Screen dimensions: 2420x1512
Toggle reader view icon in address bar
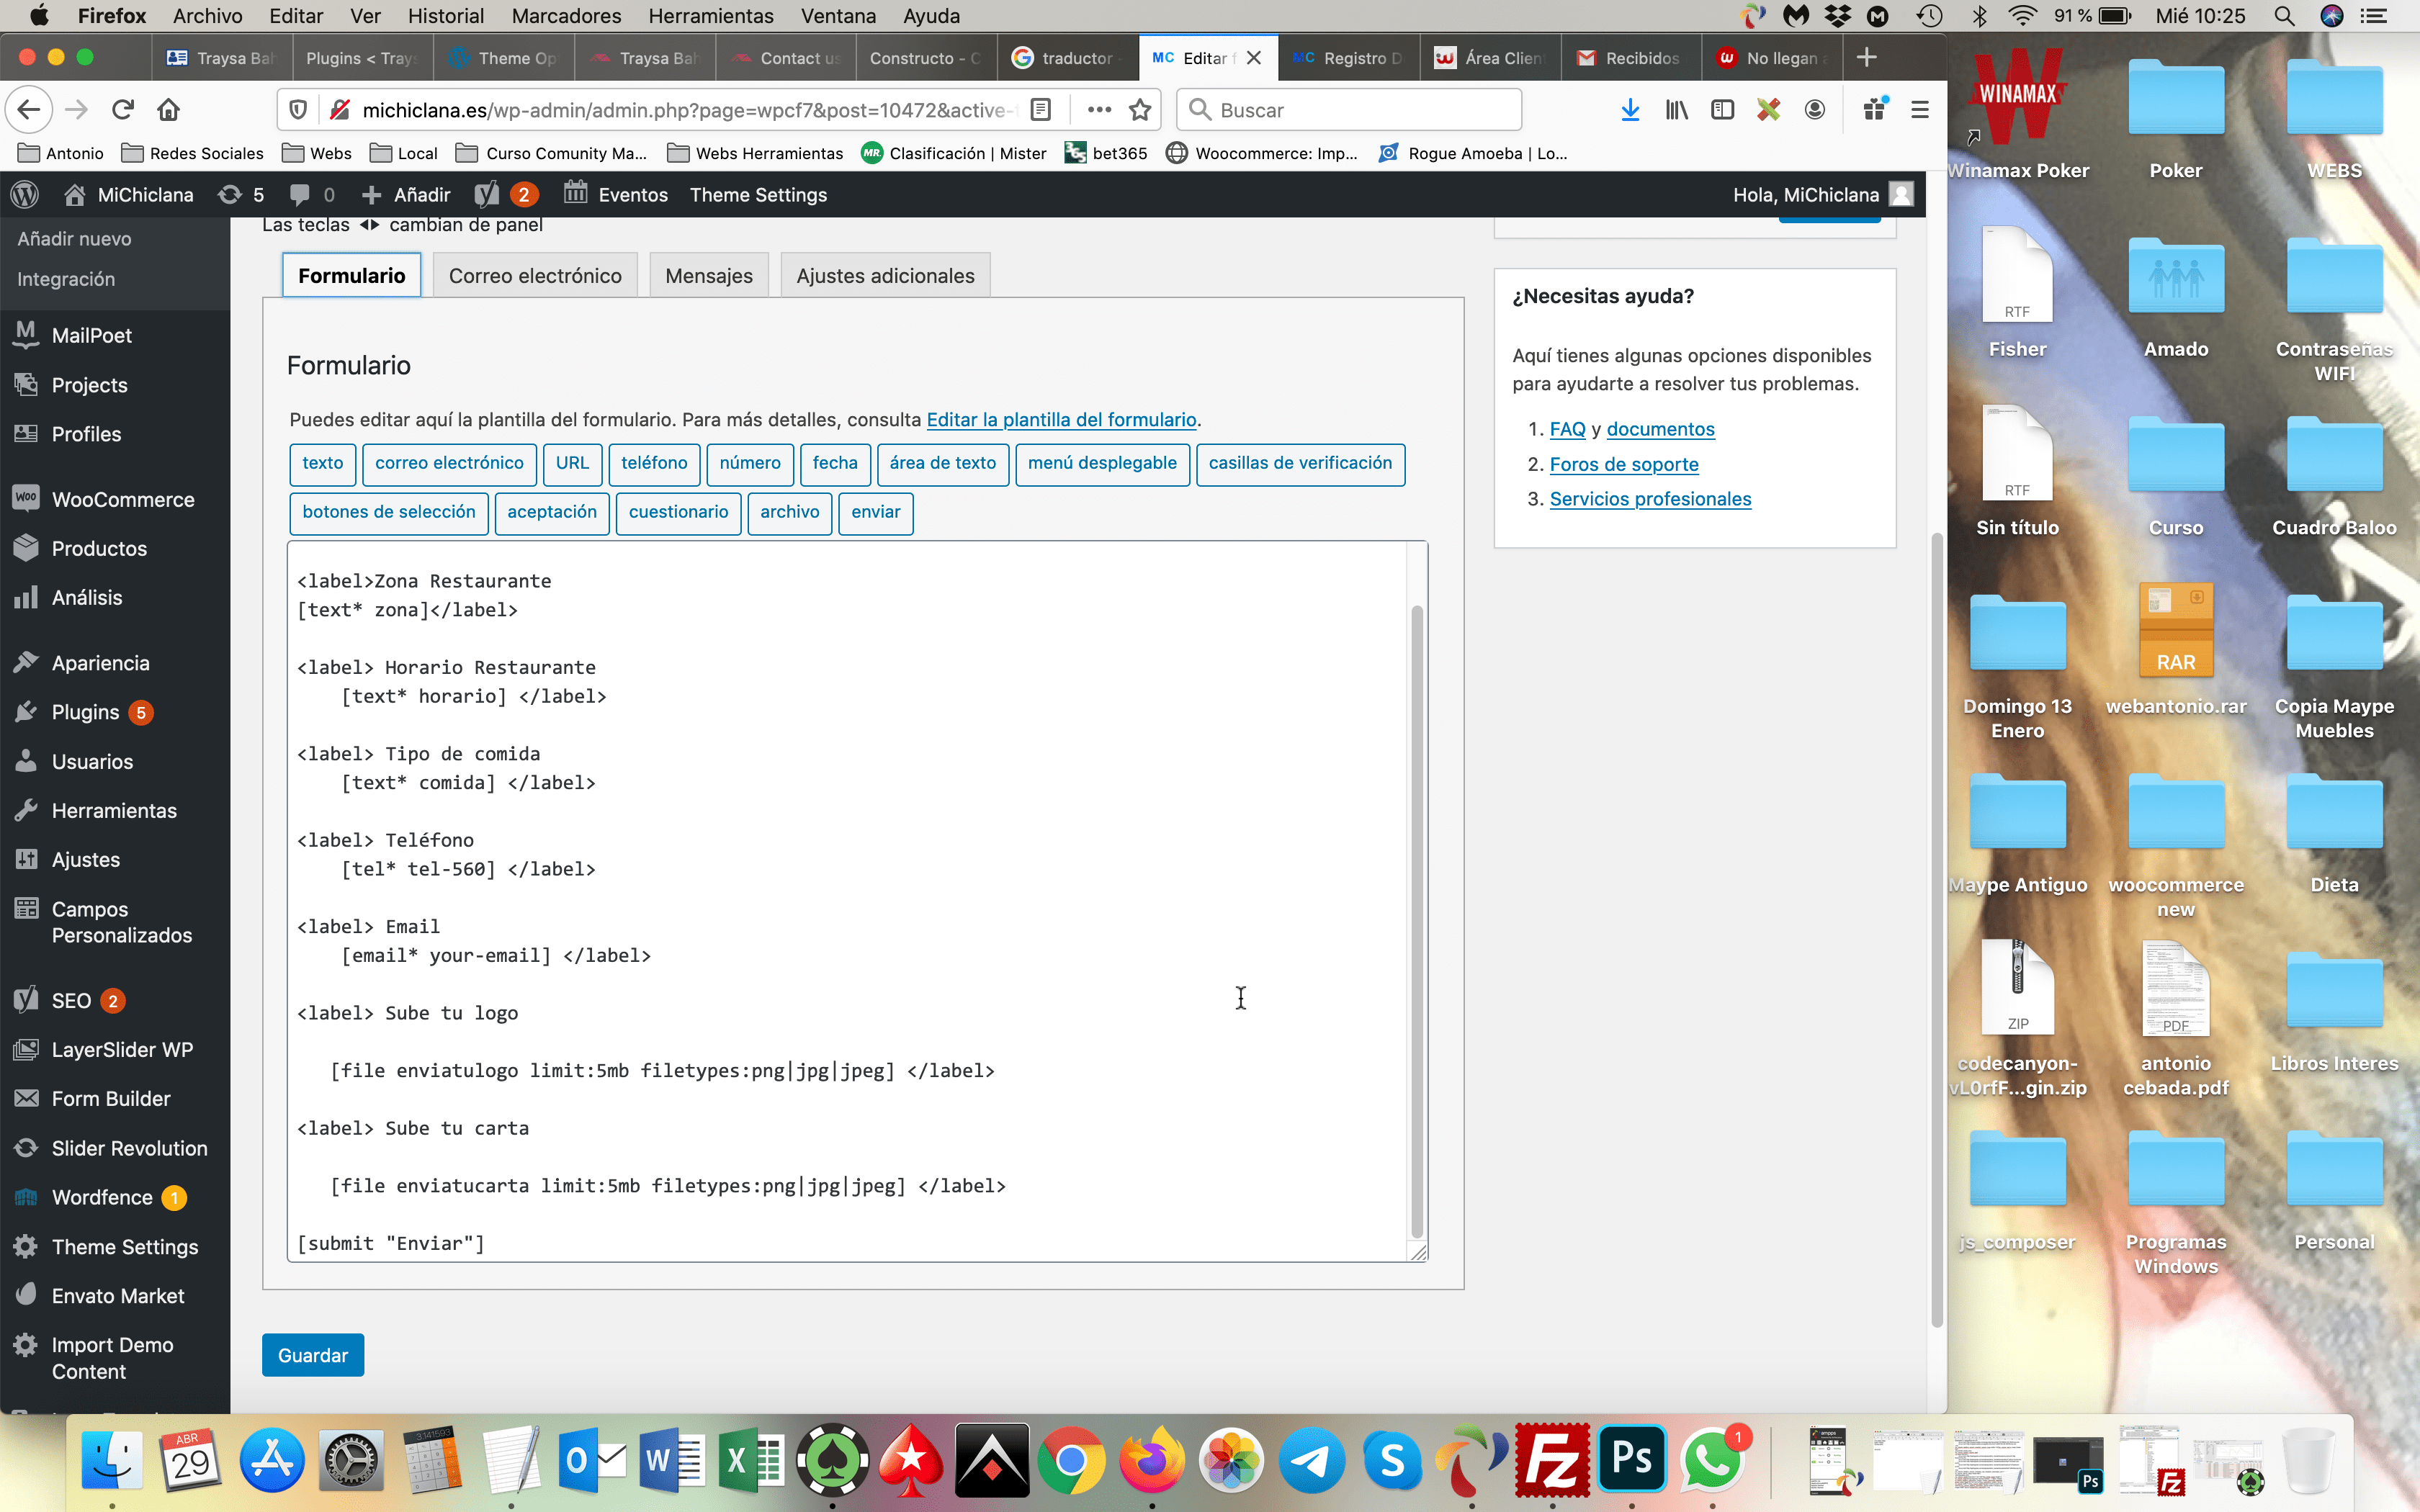click(x=1040, y=110)
